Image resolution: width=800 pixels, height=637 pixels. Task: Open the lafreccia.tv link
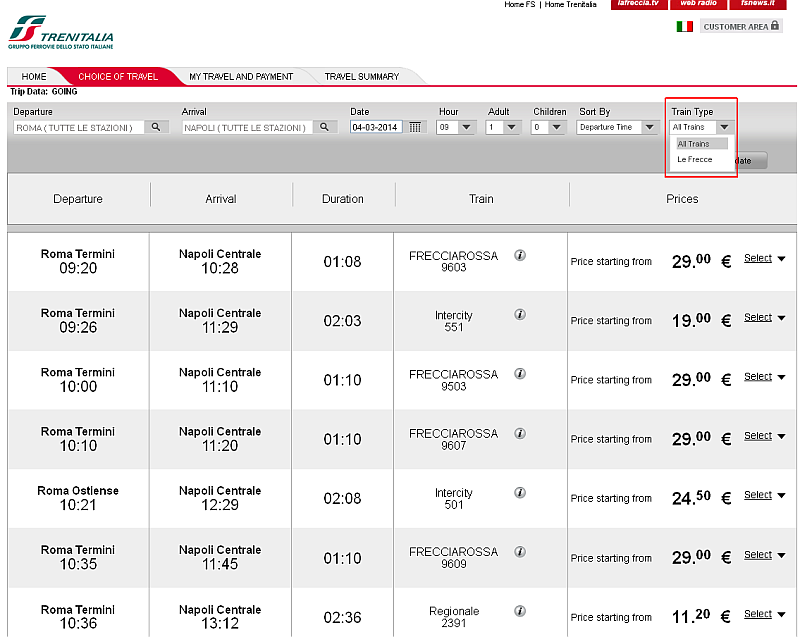pos(639,4)
